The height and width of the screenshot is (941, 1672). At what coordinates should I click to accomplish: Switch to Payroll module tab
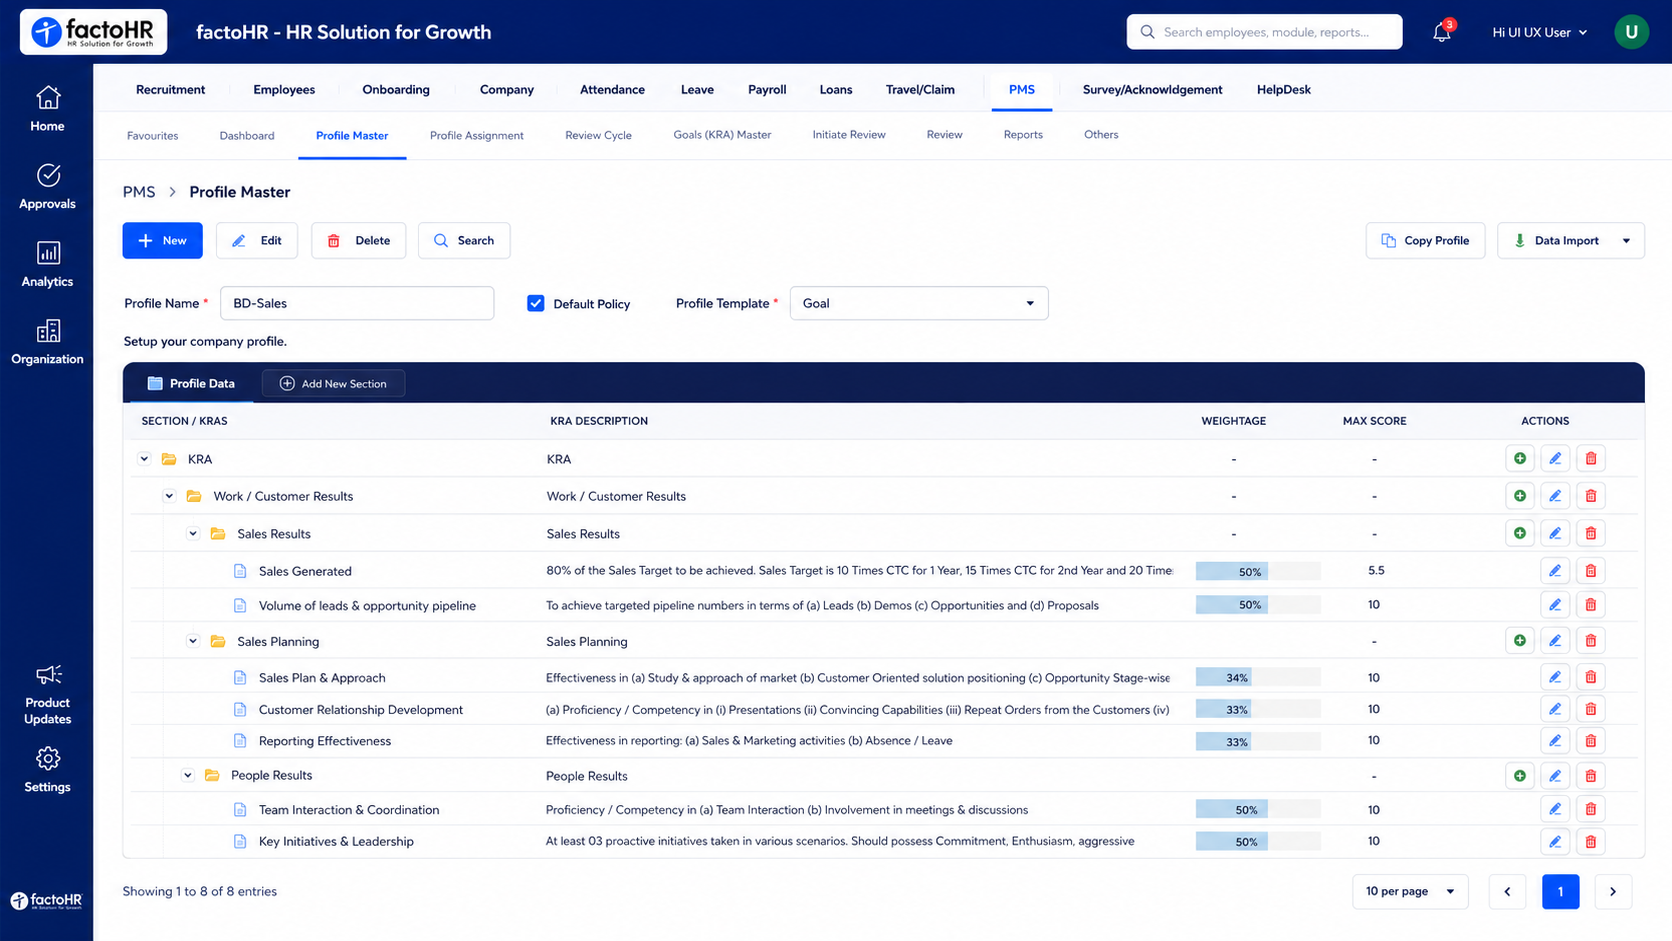point(767,89)
